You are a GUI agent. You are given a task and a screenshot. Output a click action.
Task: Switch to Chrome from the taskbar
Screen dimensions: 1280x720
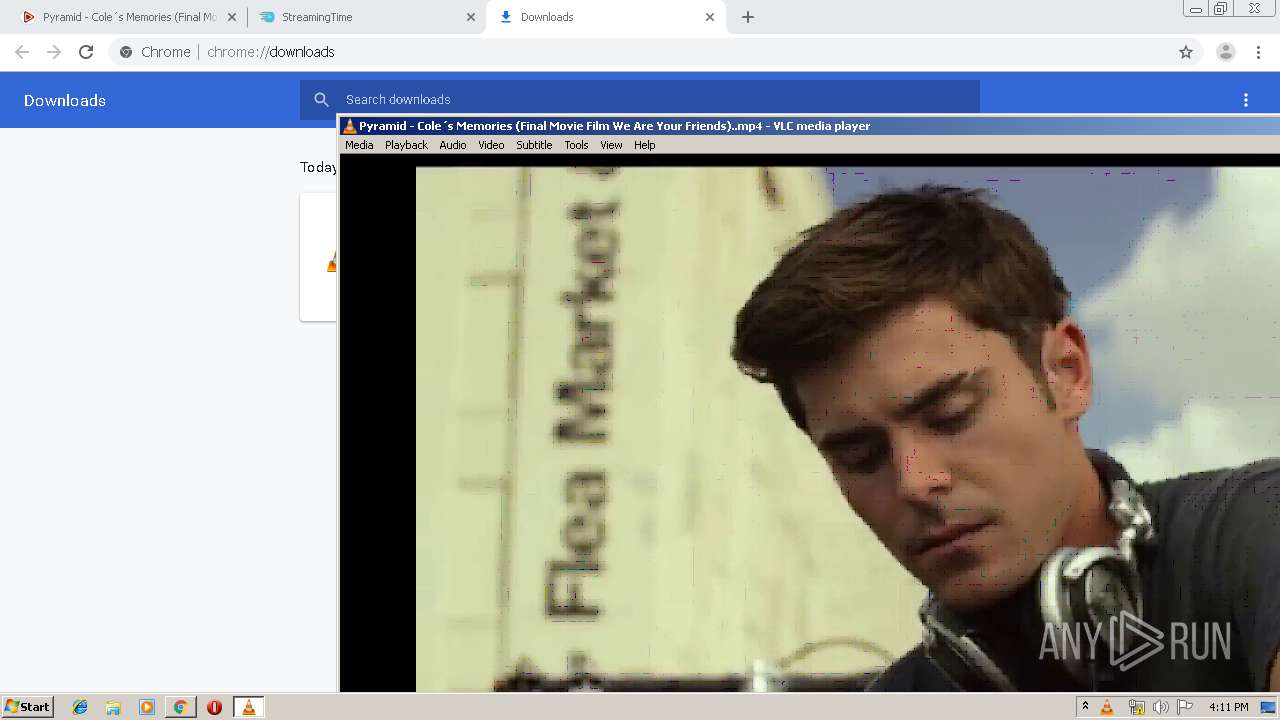click(x=180, y=707)
